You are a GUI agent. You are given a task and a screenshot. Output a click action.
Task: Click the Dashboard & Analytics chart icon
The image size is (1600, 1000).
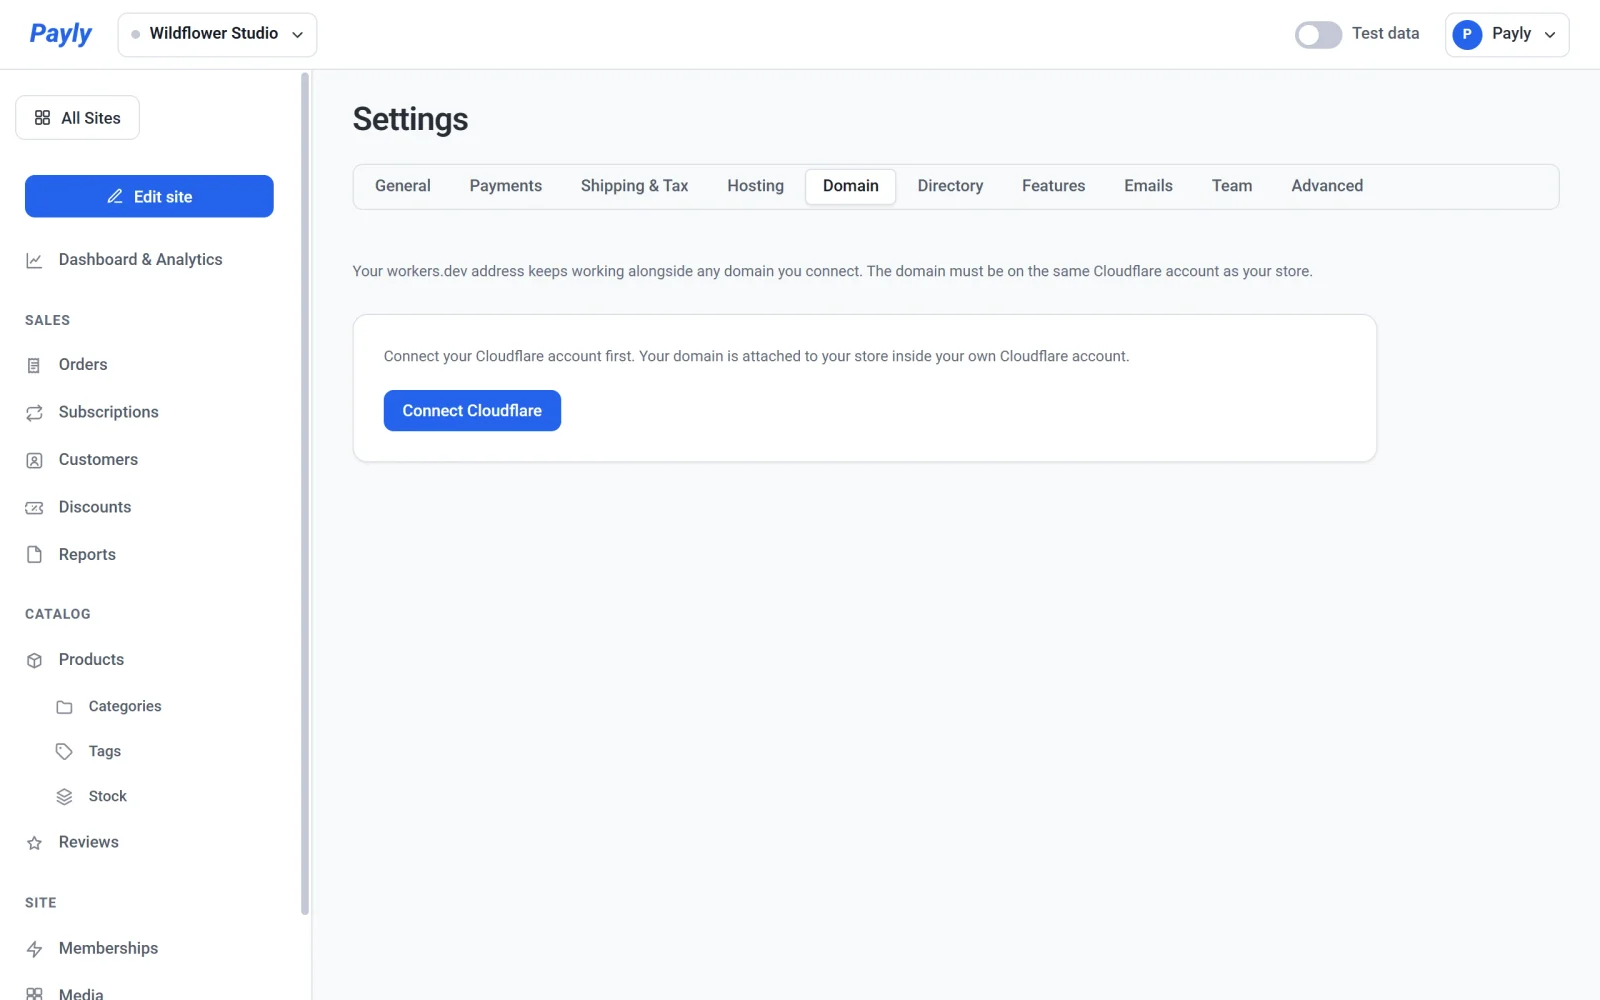[34, 260]
